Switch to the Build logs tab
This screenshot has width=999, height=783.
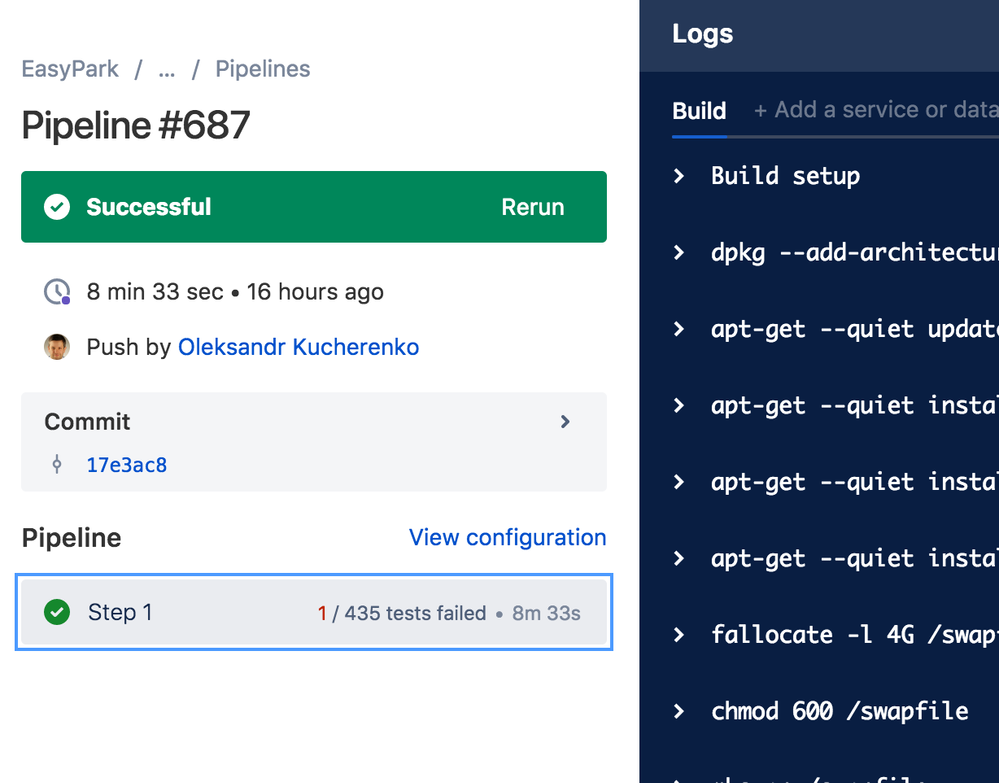pyautogui.click(x=699, y=111)
